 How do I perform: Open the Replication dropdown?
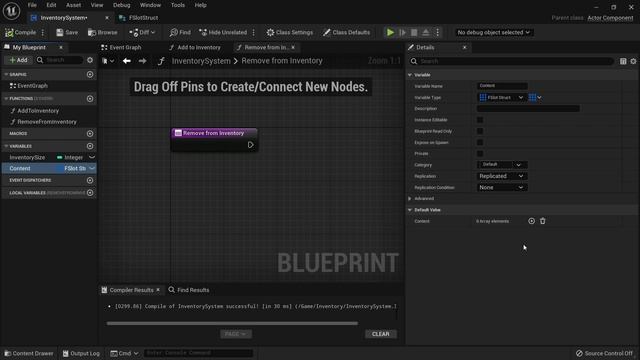[x=502, y=176]
